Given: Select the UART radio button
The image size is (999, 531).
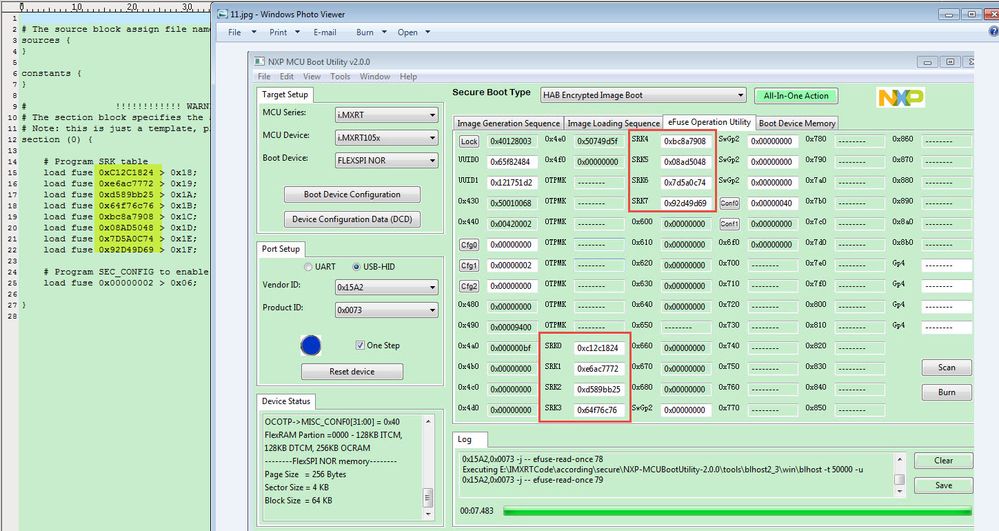Looking at the screenshot, I should (308, 266).
